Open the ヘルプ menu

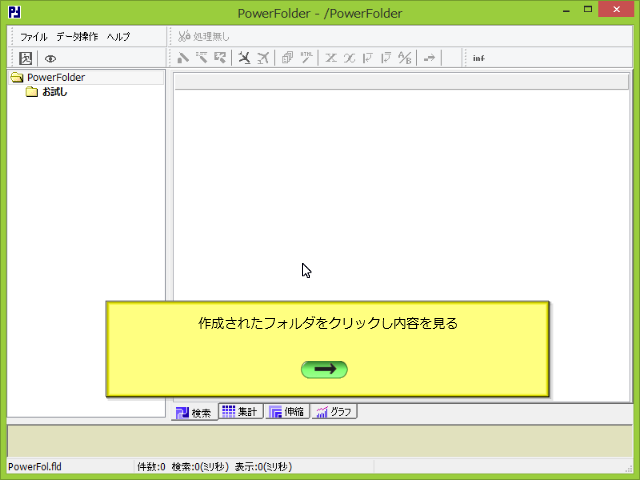(118, 37)
